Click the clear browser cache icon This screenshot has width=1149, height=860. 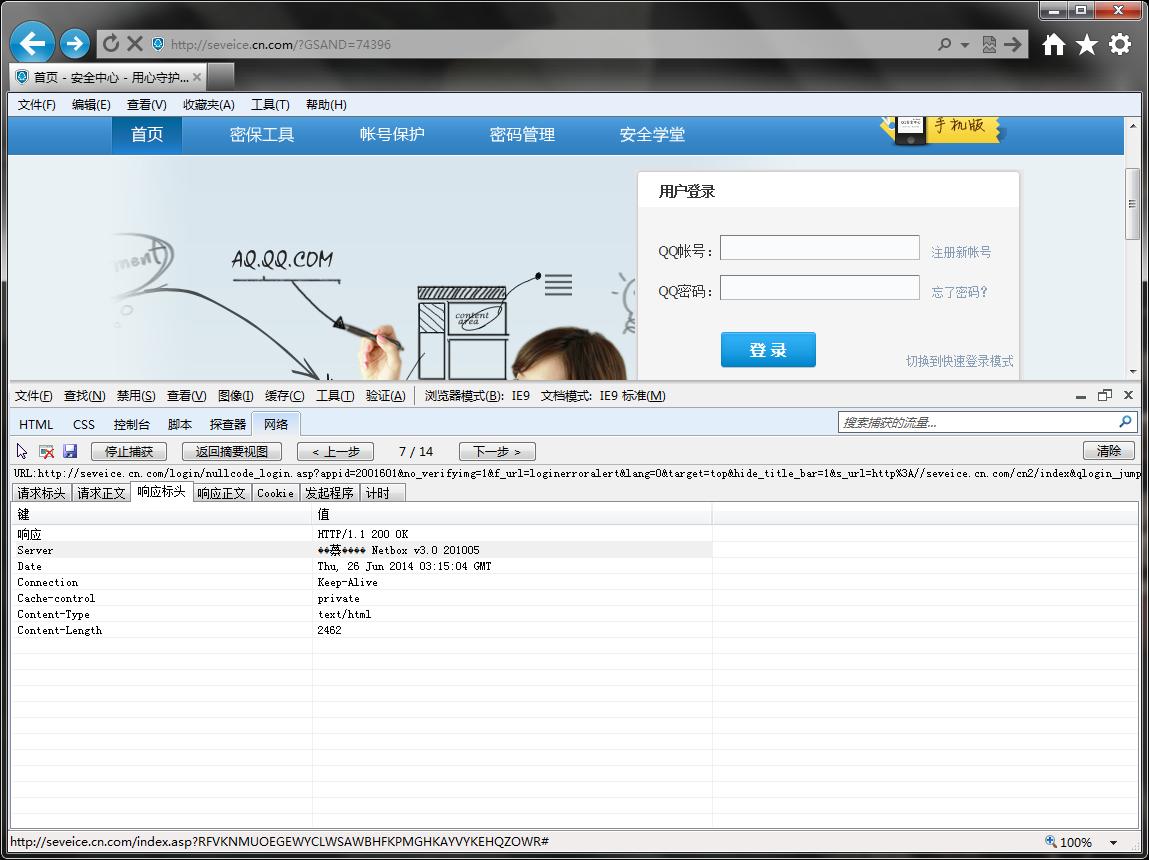(x=46, y=451)
